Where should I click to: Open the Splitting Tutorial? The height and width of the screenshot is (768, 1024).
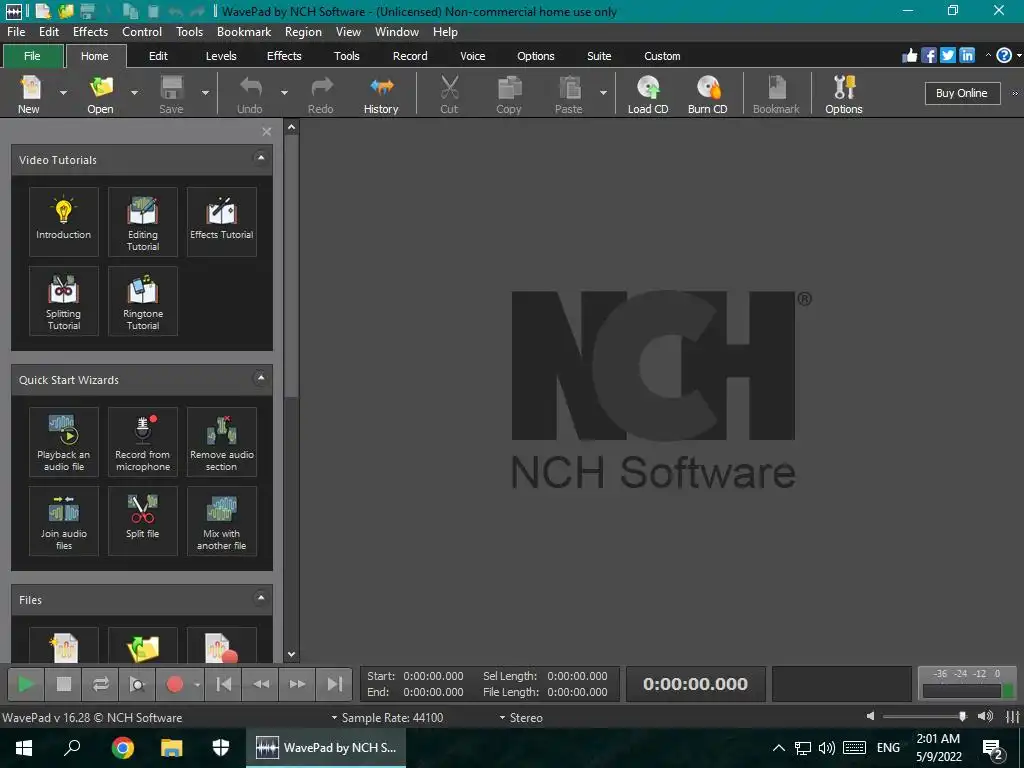pyautogui.click(x=63, y=300)
